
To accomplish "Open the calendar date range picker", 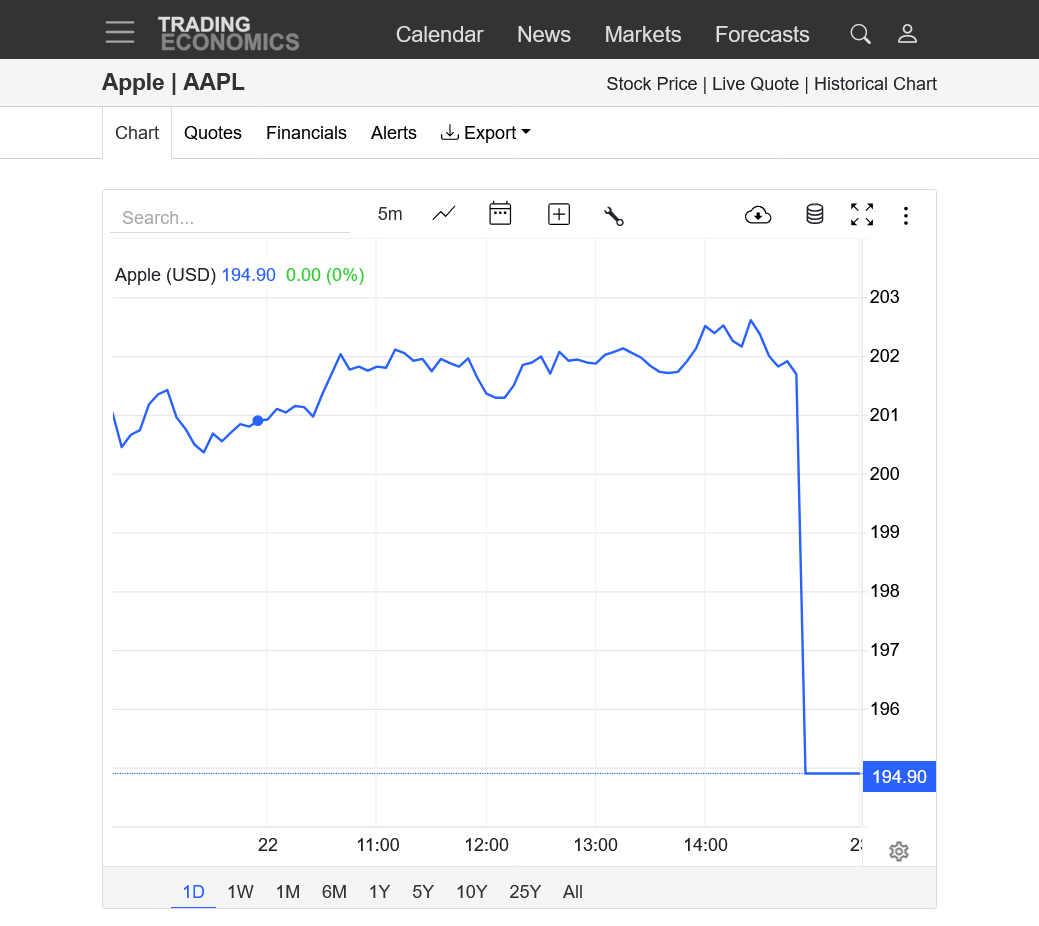I will (500, 213).
